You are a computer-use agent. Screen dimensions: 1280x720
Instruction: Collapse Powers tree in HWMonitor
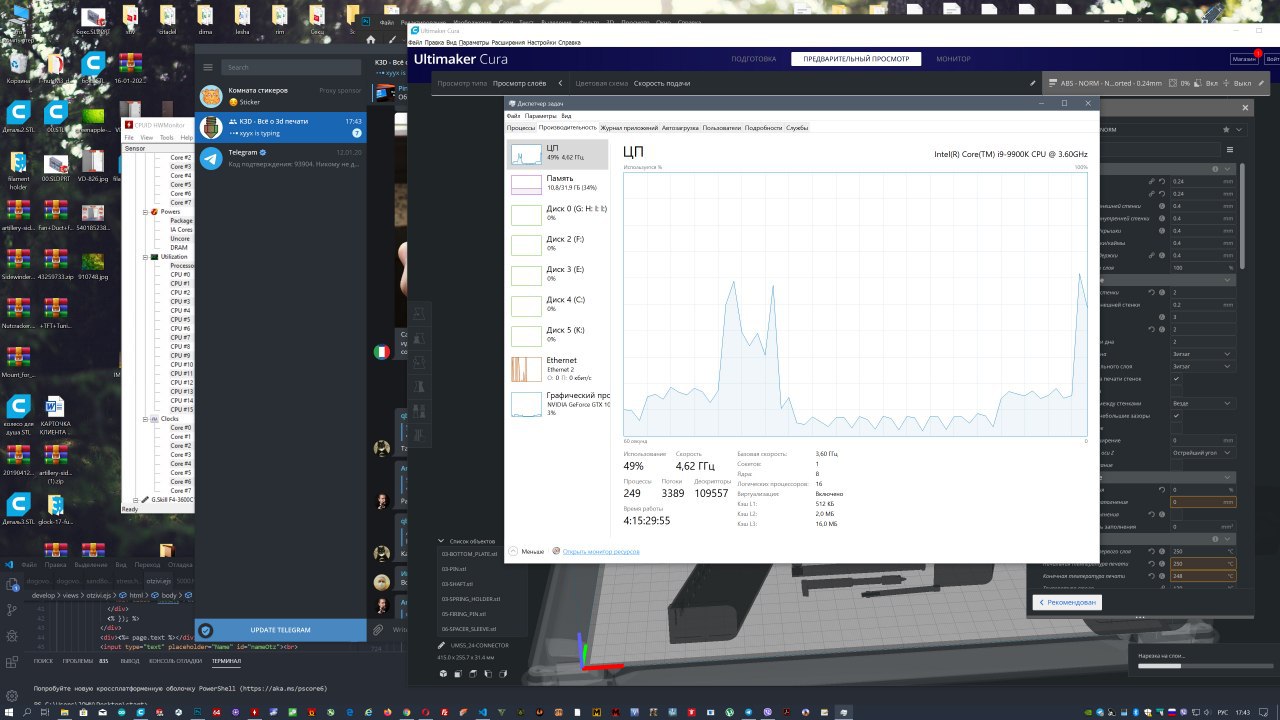click(x=145, y=211)
